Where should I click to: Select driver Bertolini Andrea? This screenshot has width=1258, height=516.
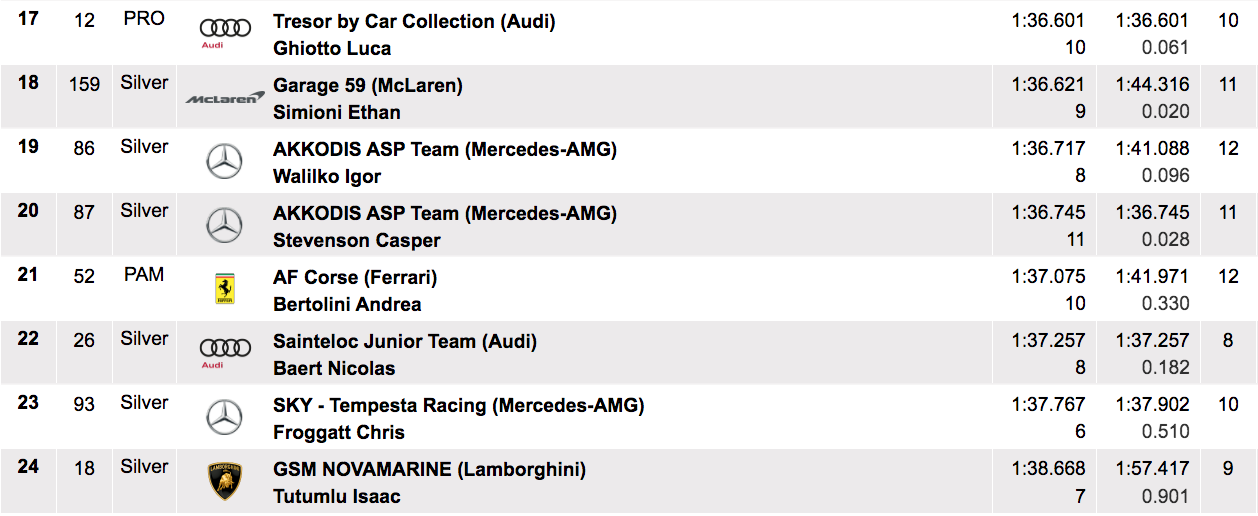click(347, 304)
